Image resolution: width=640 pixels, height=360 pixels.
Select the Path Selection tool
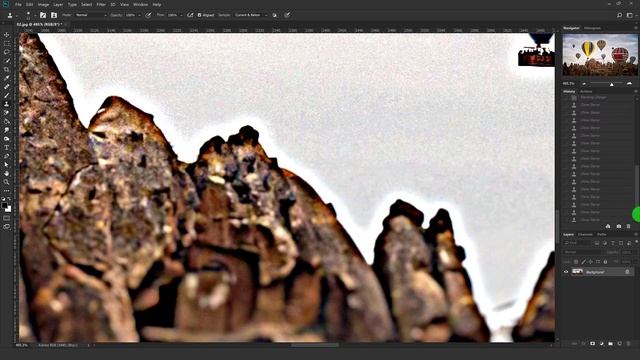coord(7,164)
